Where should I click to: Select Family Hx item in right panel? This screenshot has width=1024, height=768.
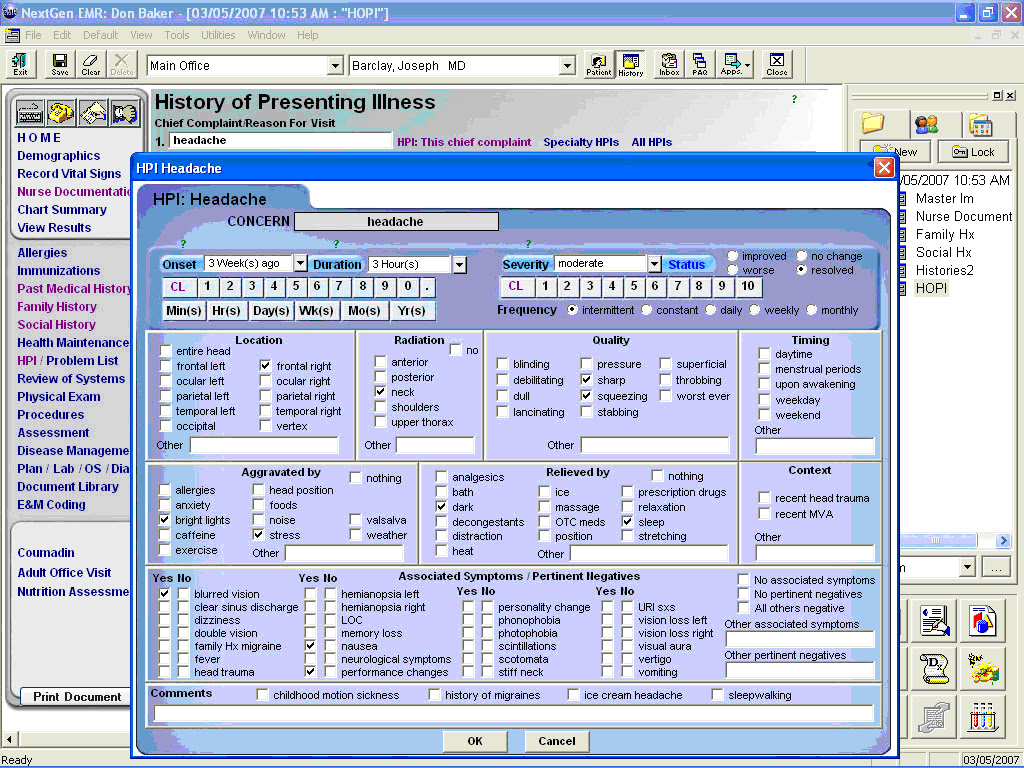click(x=945, y=234)
